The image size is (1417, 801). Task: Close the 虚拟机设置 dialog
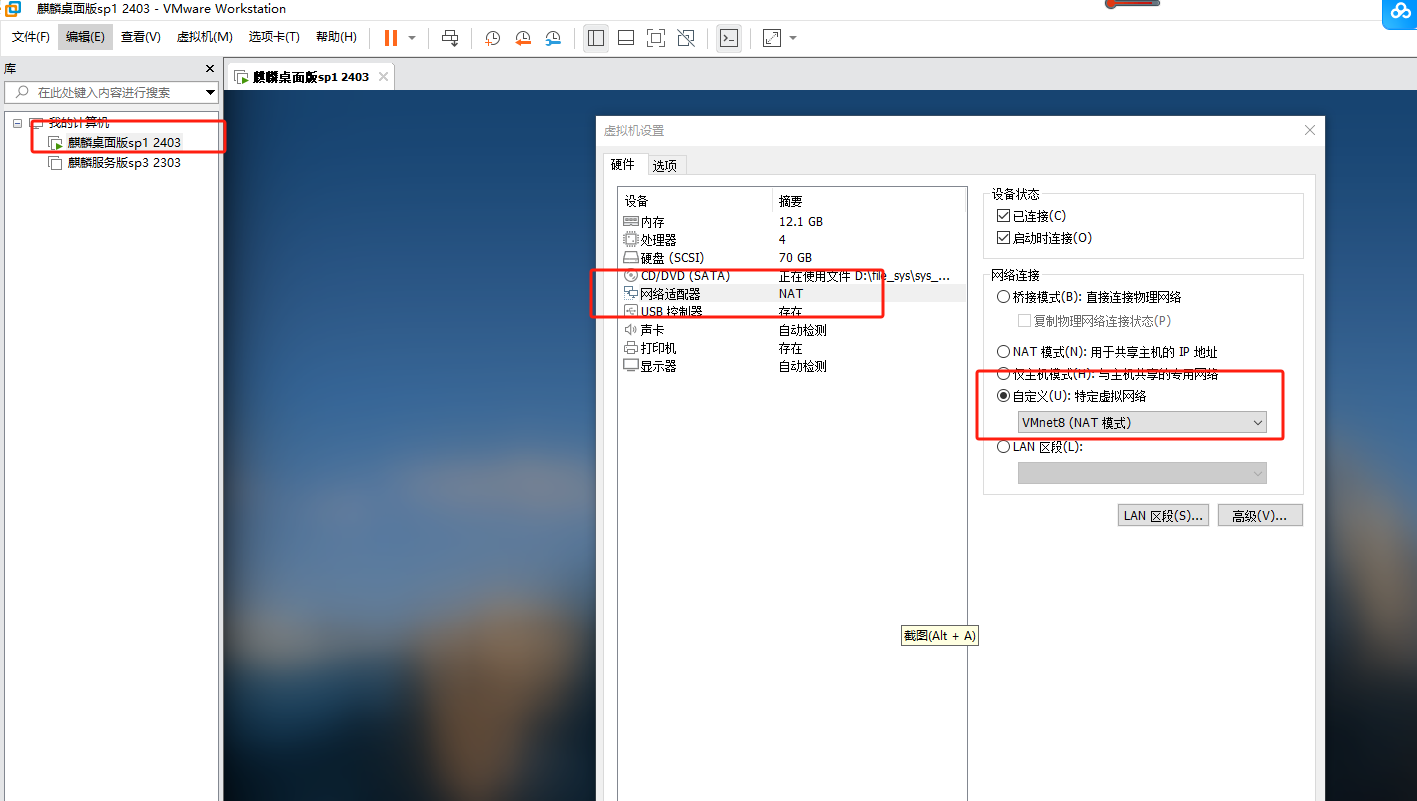1310,130
